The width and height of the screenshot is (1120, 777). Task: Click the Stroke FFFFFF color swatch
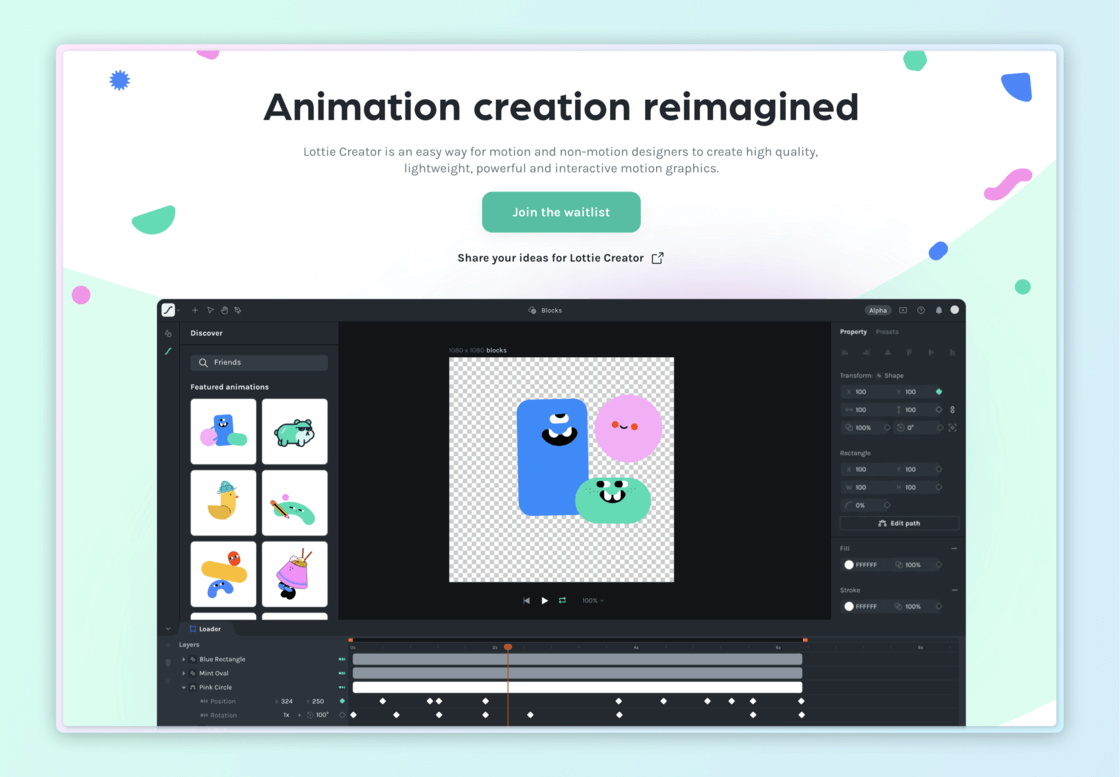849,606
